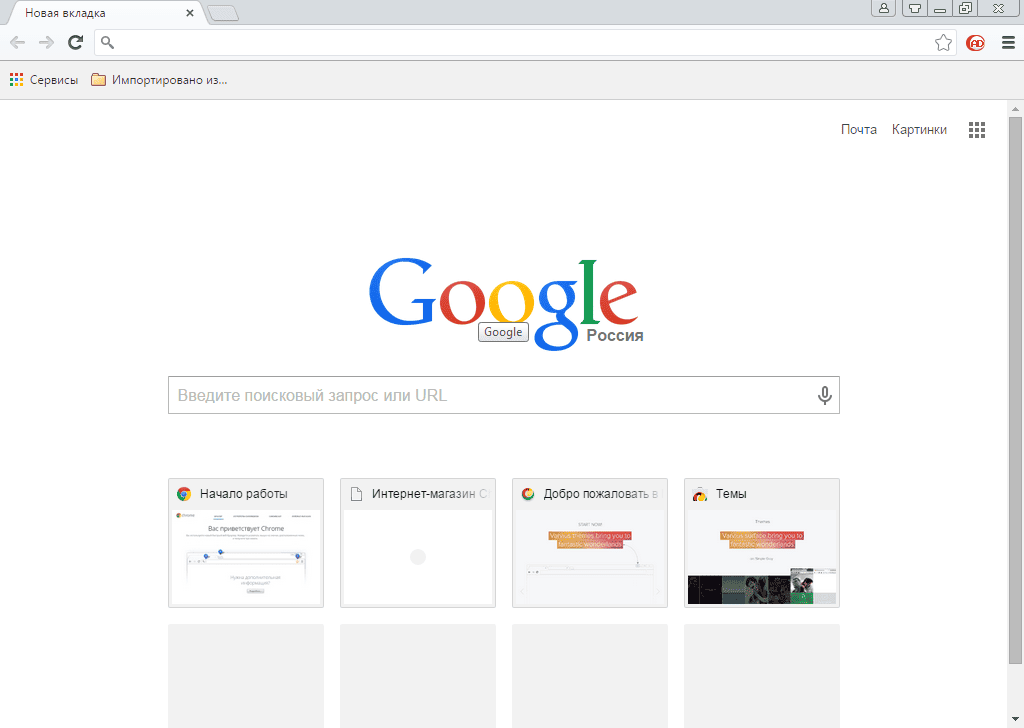Open the Картинки link
The height and width of the screenshot is (728, 1024).
click(x=919, y=130)
